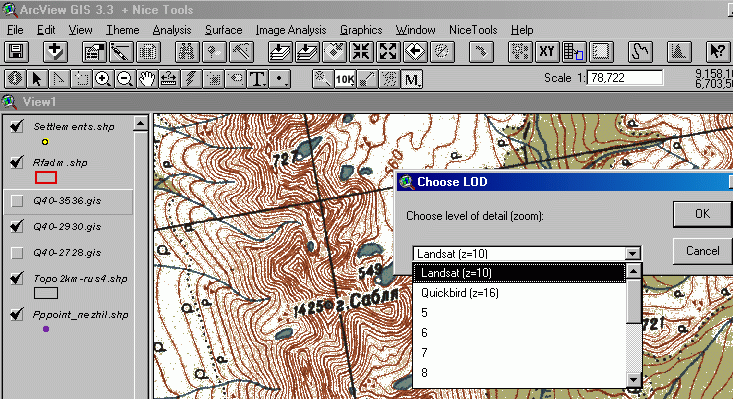Choose zoom level 8 in list
The image size is (733, 399).
(519, 372)
